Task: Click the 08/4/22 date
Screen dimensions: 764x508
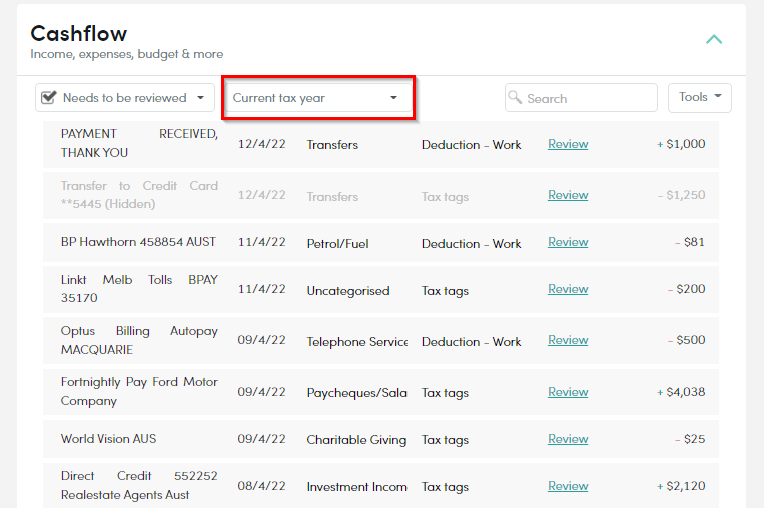Action: [x=261, y=486]
